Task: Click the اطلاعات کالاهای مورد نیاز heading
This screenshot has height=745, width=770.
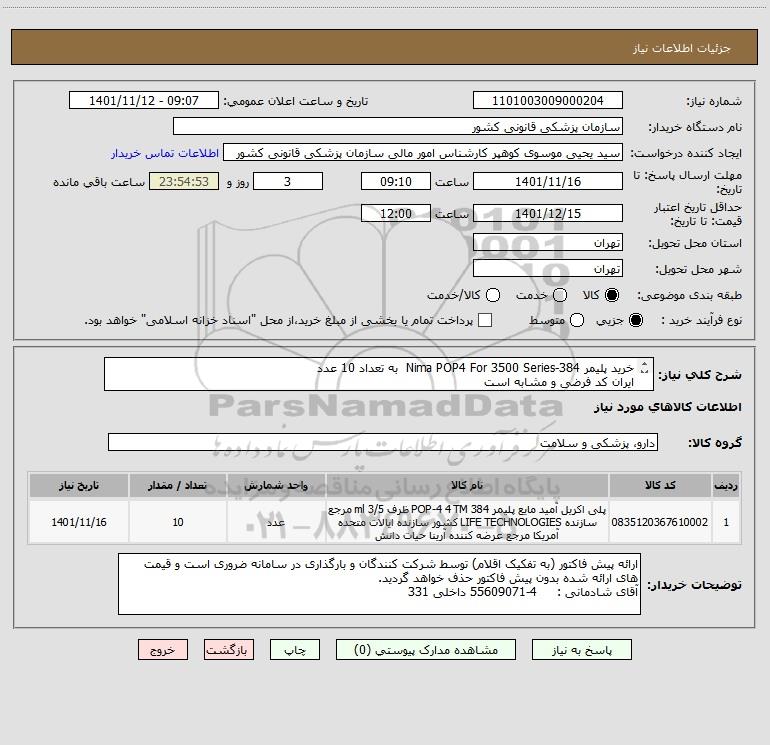Action: click(667, 407)
